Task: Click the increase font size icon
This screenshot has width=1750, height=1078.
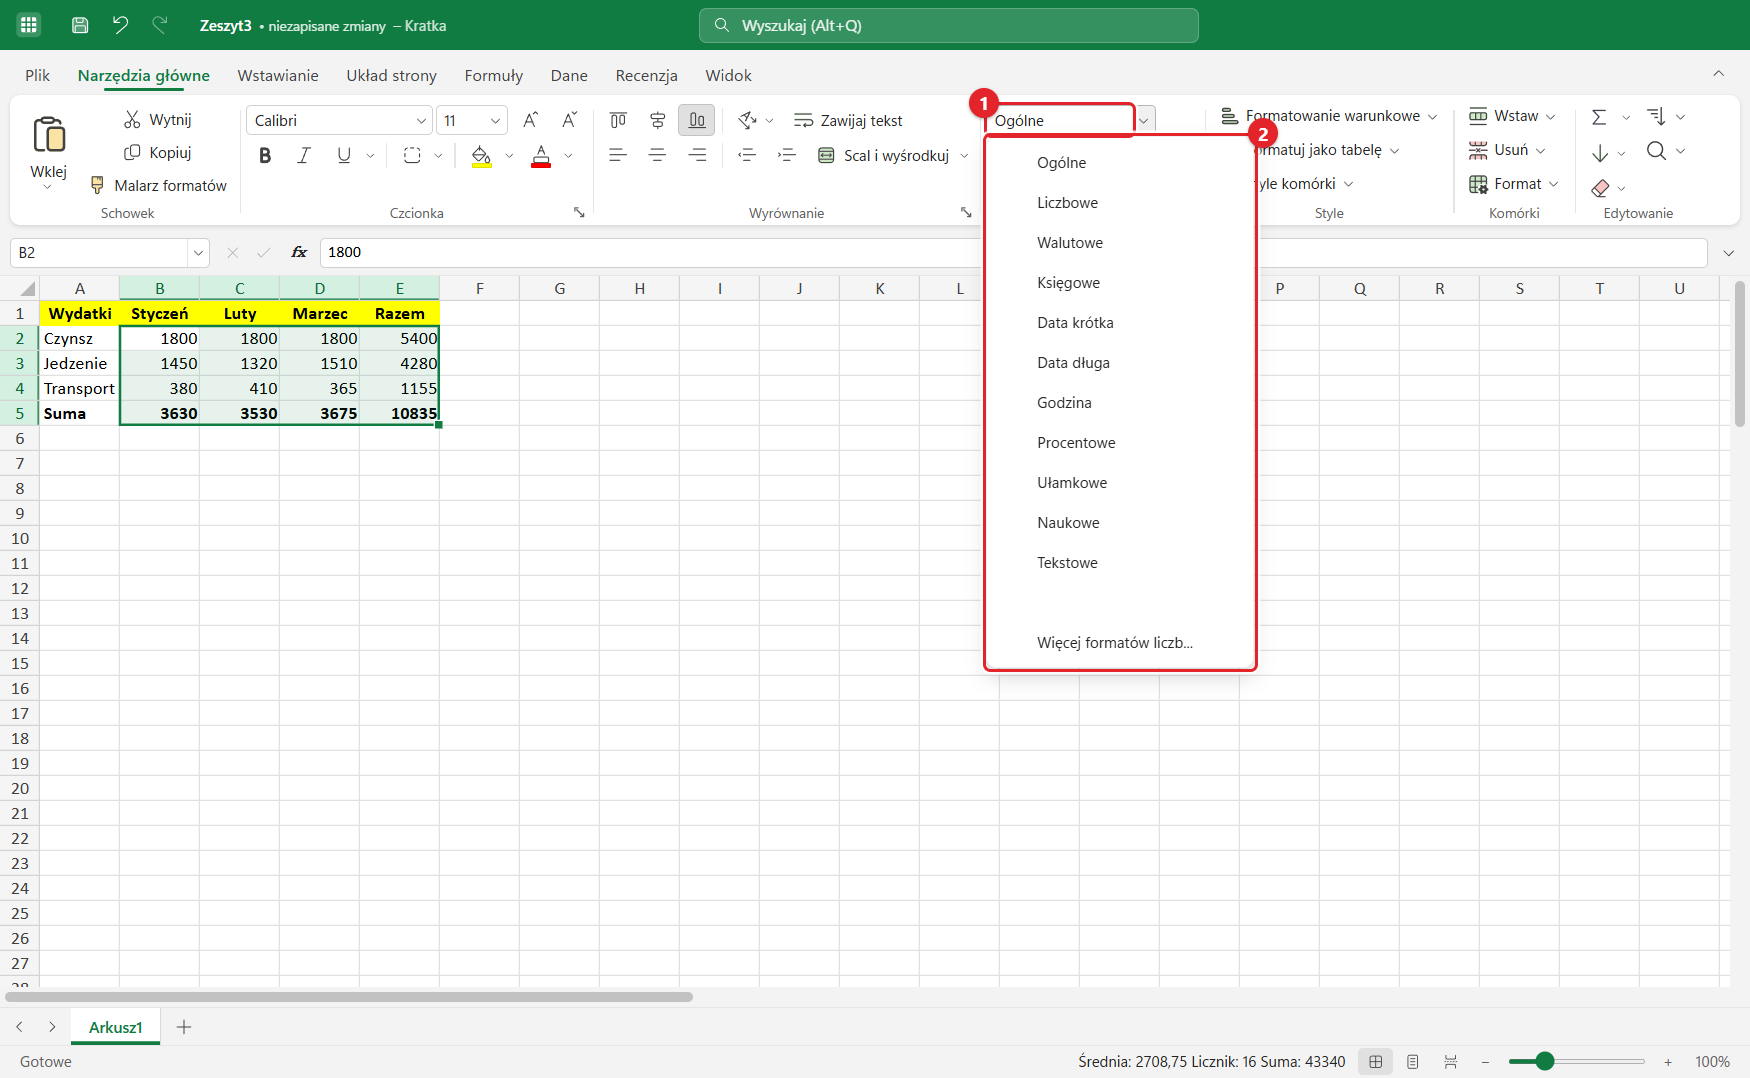Action: pyautogui.click(x=531, y=120)
